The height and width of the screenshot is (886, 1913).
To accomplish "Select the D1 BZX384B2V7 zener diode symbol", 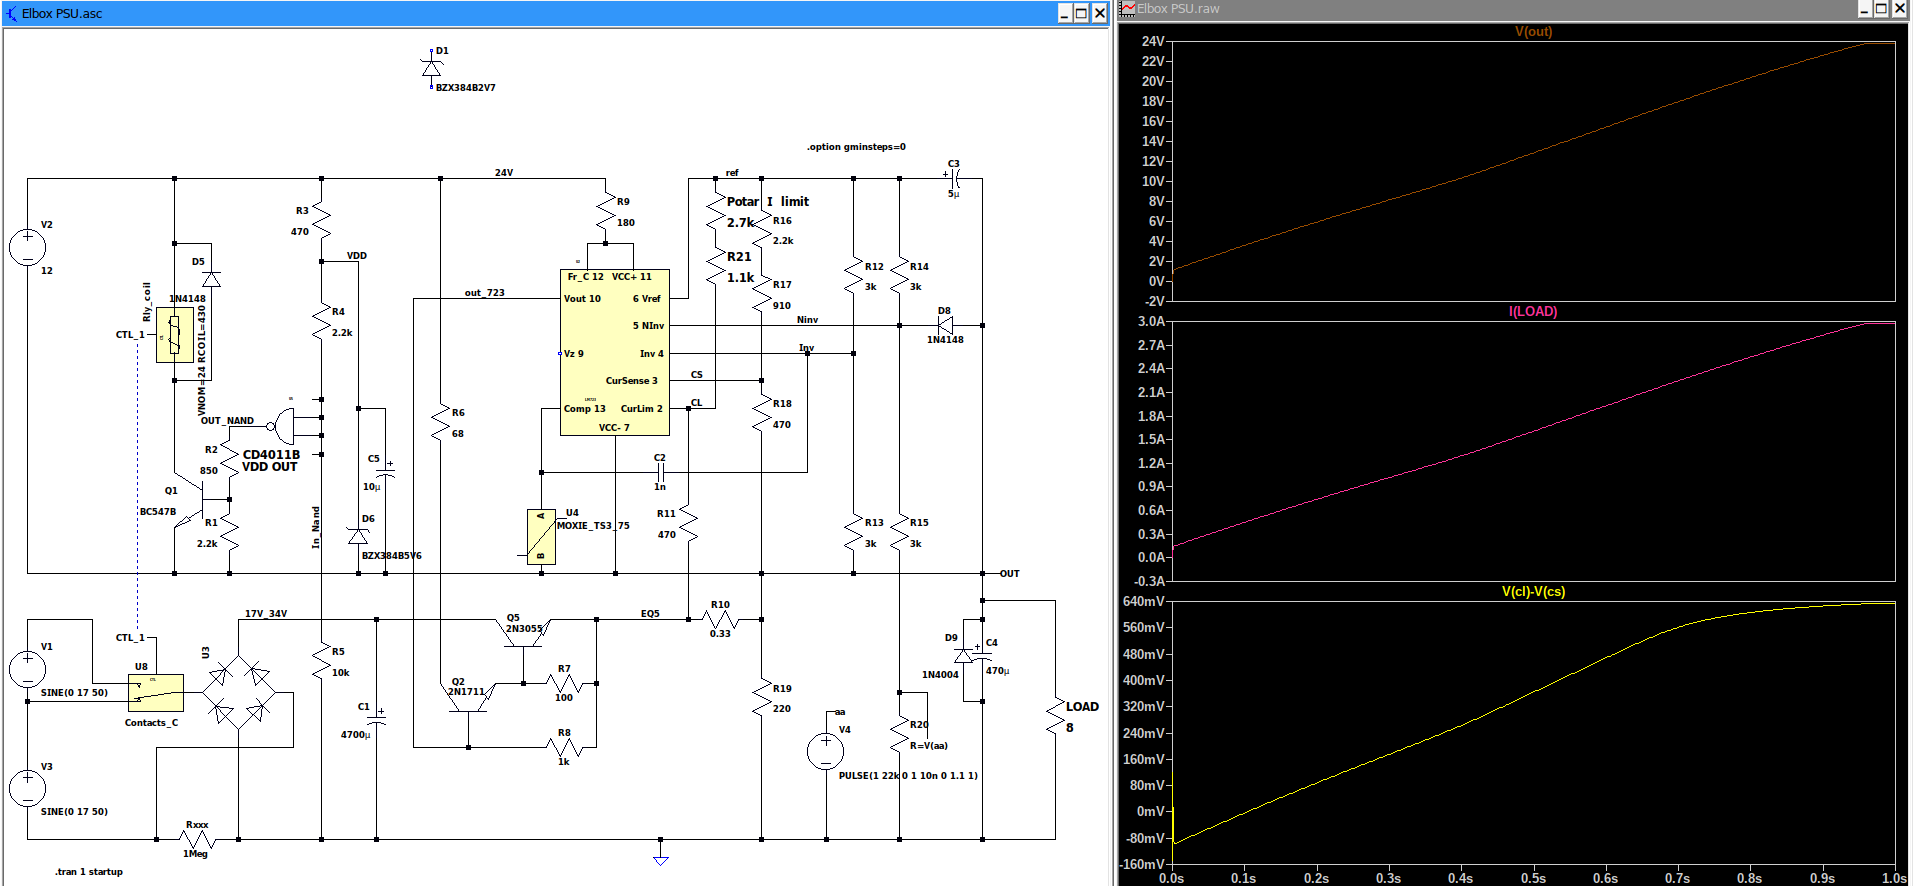I will [431, 67].
